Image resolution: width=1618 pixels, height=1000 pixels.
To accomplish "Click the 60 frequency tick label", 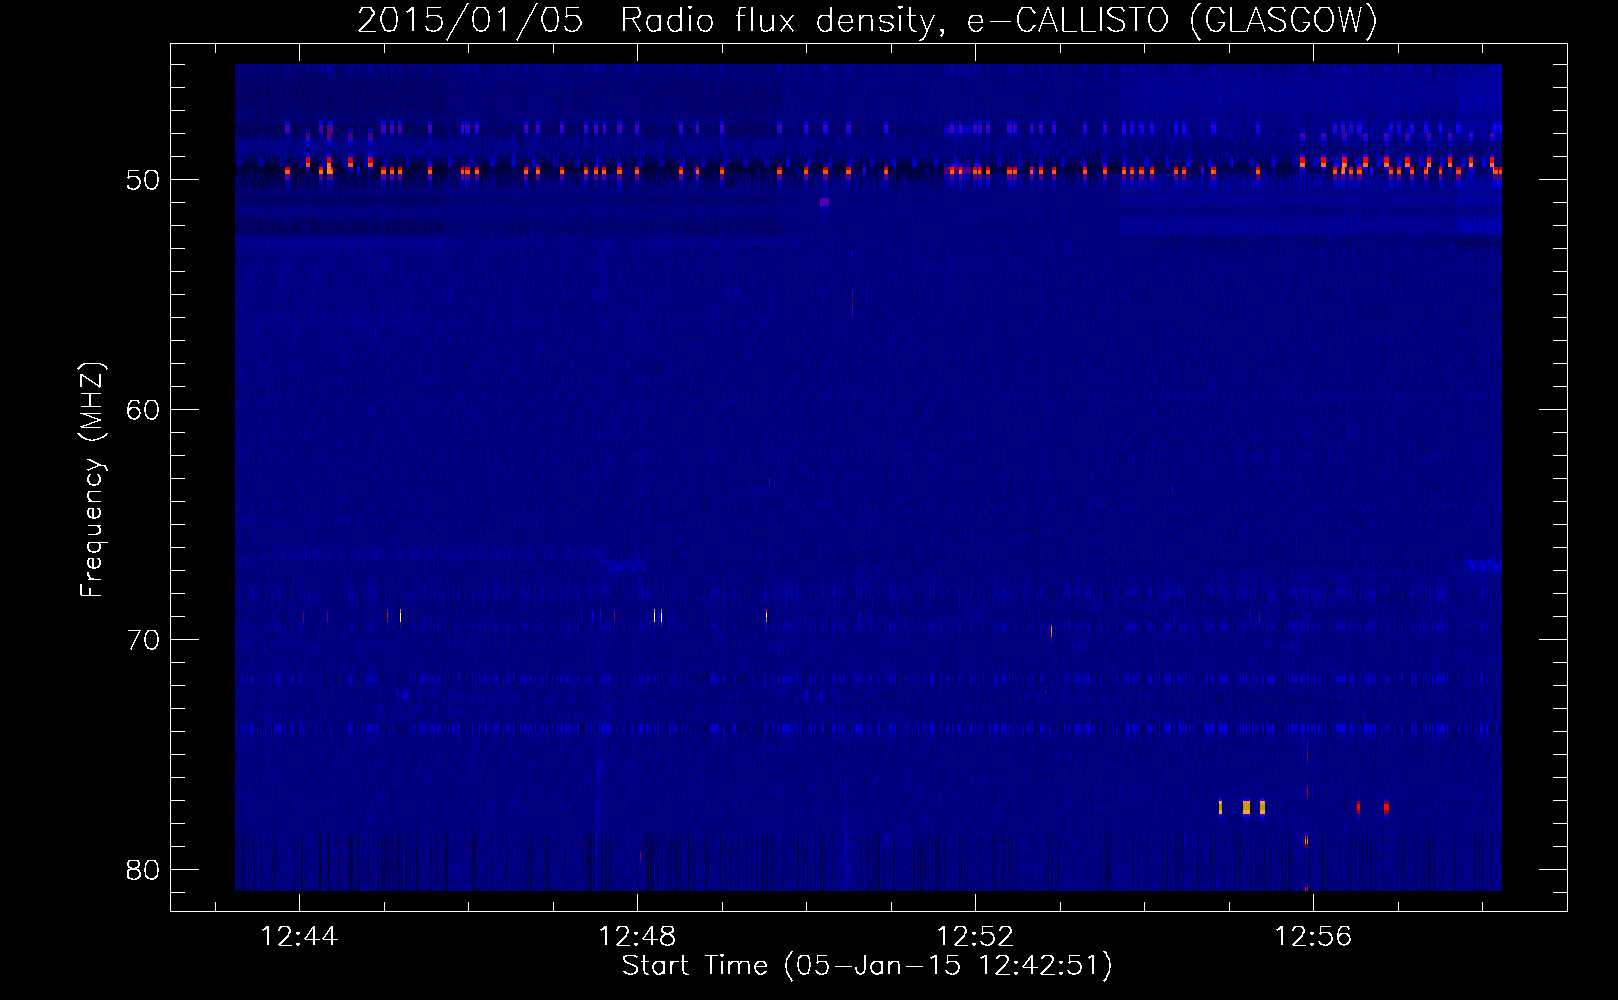I will pyautogui.click(x=143, y=410).
